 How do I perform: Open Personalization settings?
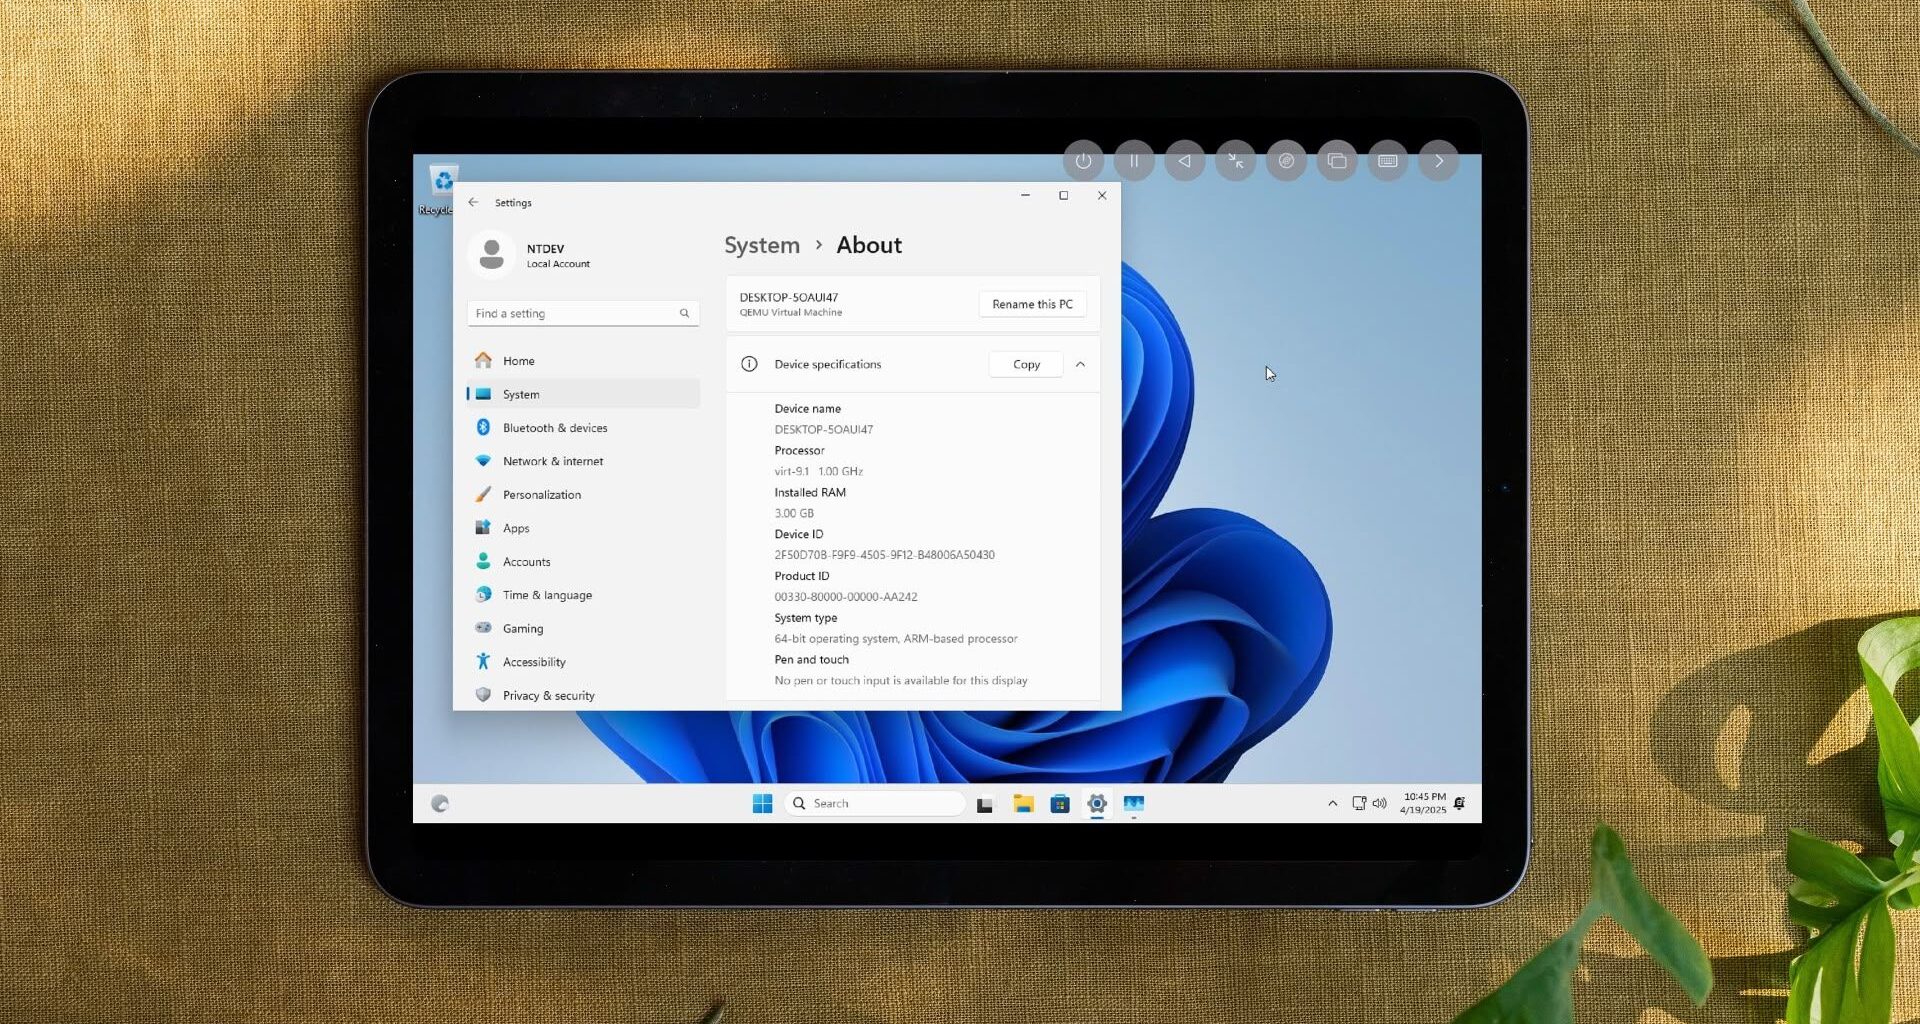pyautogui.click(x=583, y=495)
